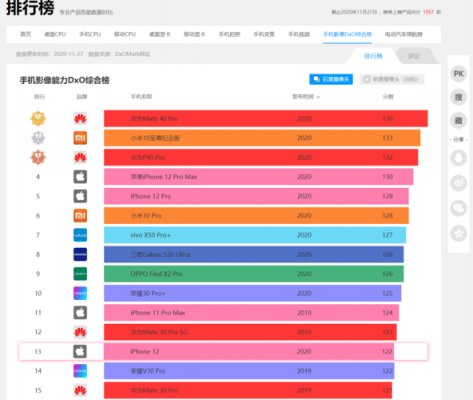This screenshot has width=473, height=400.
Task: Click Apple logo in iPhone 11 Pro Max row
Action: click(80, 313)
